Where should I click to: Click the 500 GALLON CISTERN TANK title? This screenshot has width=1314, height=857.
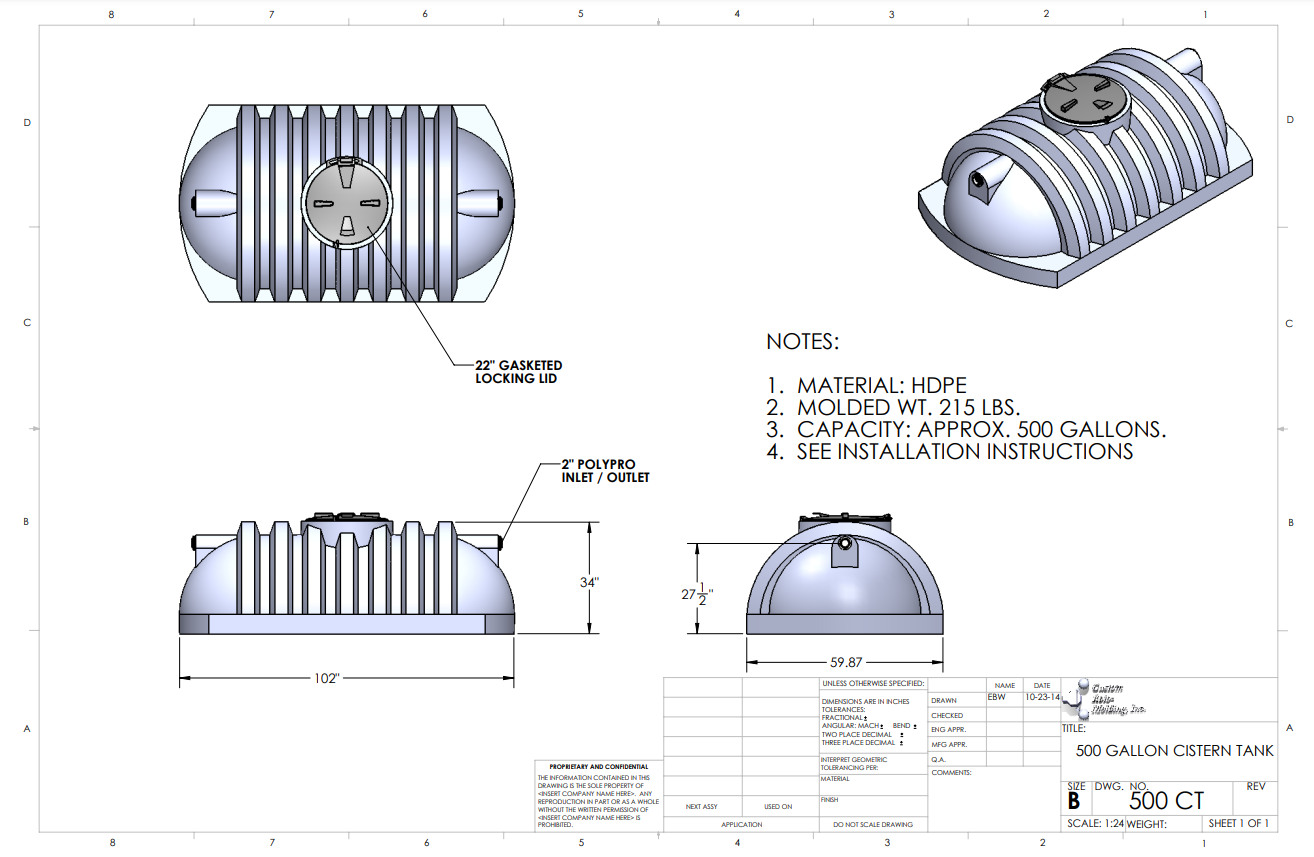(x=1175, y=750)
